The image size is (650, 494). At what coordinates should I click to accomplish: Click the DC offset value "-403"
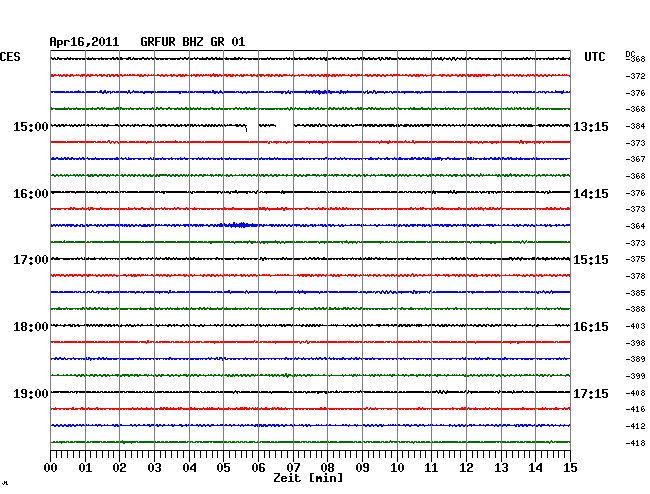point(635,326)
